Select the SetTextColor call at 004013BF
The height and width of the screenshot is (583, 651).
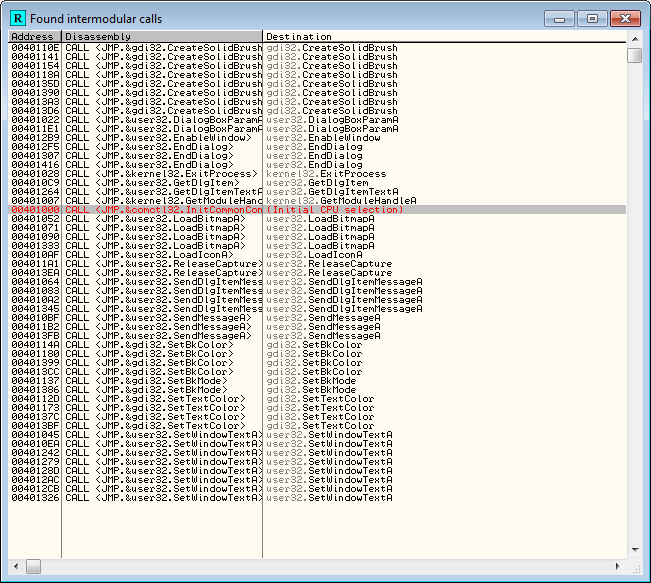click(x=317, y=426)
